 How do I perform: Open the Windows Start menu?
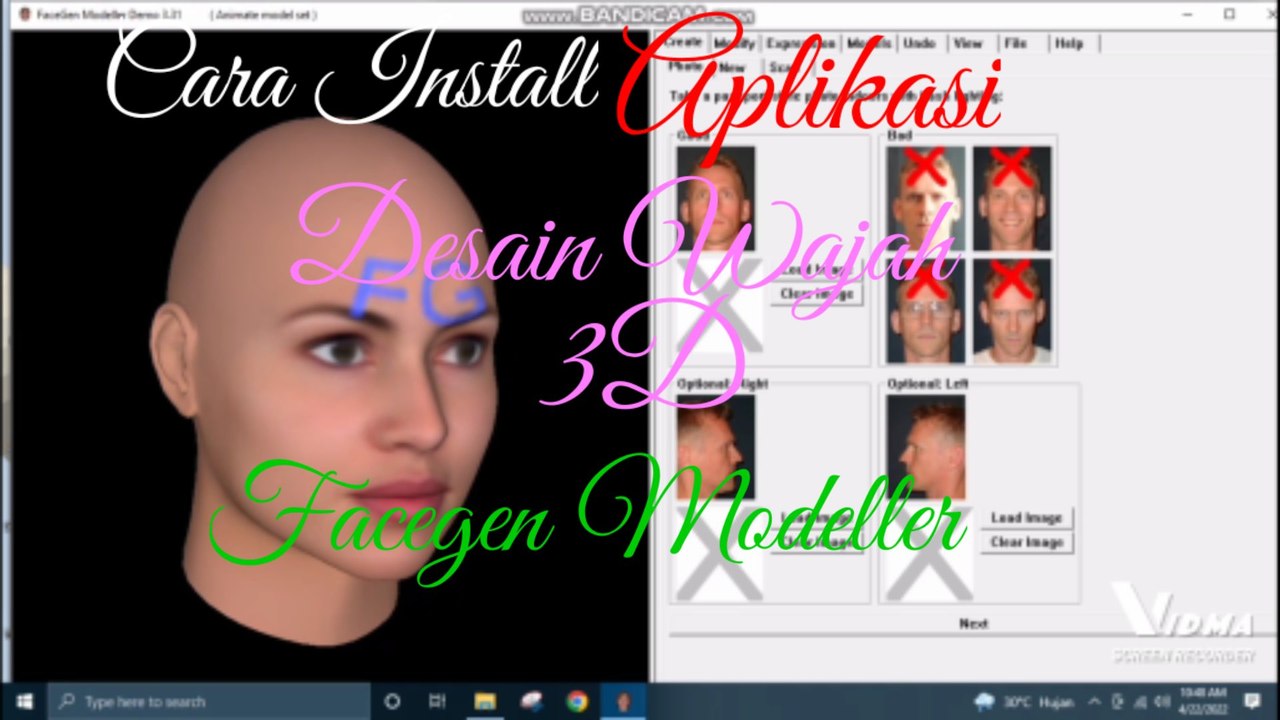24,701
